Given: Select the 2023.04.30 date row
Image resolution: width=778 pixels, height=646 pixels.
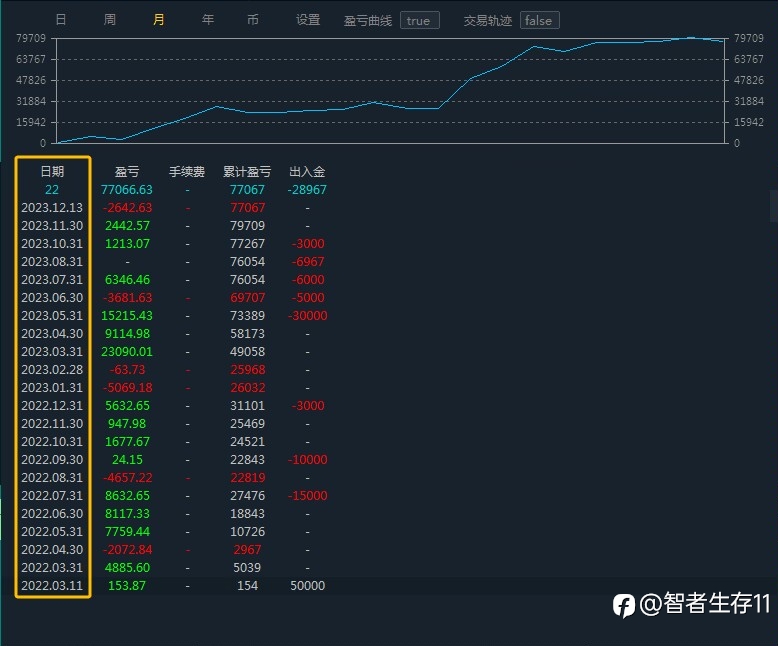Looking at the screenshot, I should [x=52, y=333].
